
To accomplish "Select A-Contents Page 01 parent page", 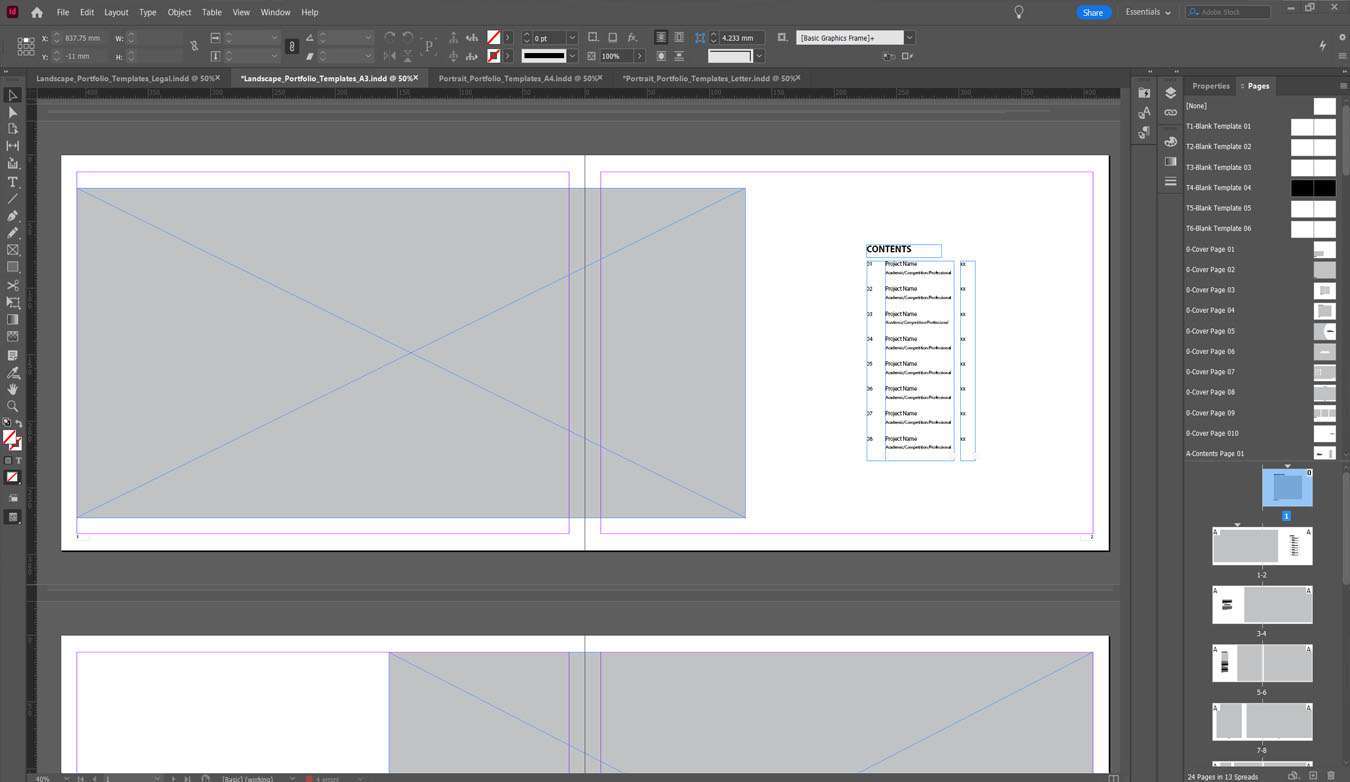I will click(1260, 454).
